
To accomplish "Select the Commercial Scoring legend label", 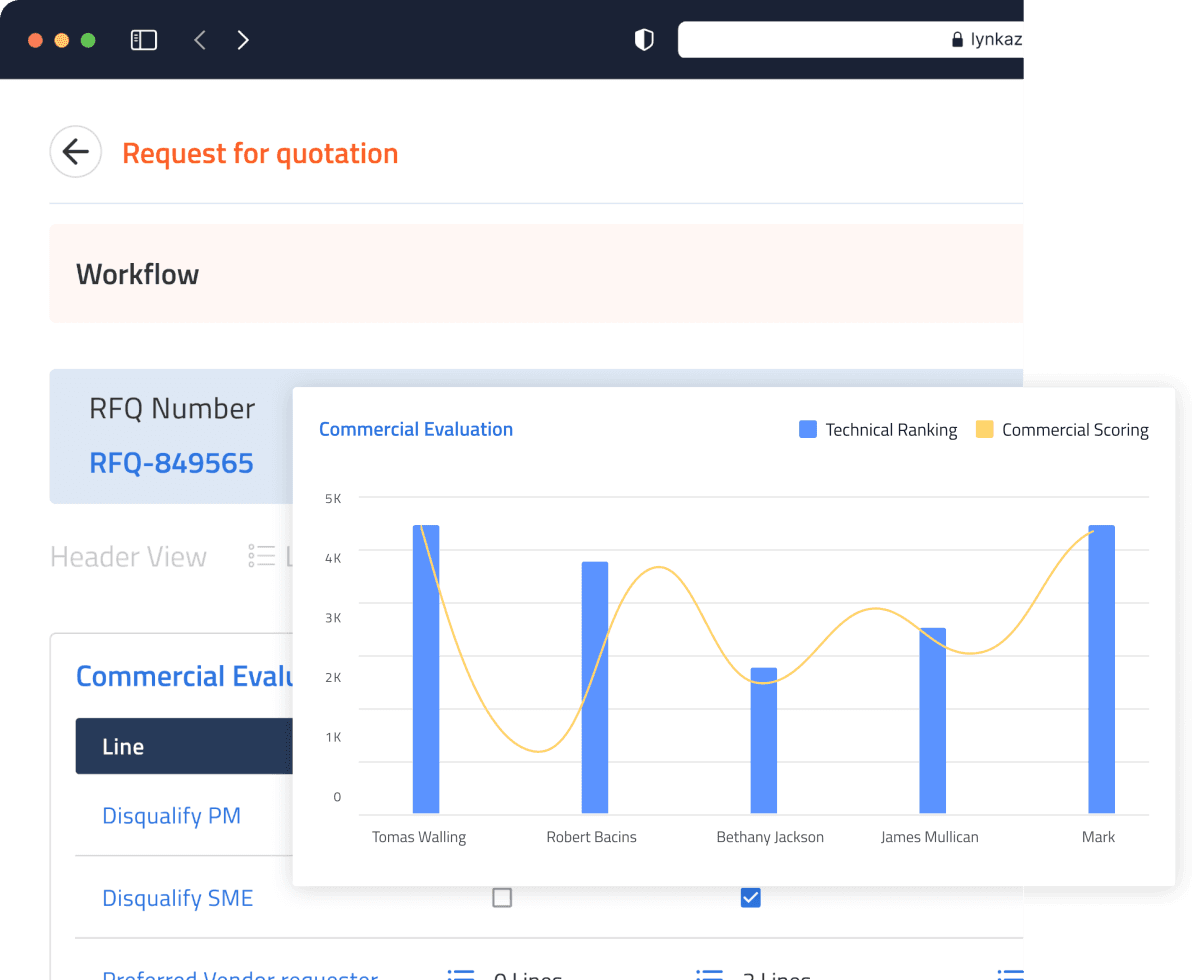I will tap(1075, 430).
